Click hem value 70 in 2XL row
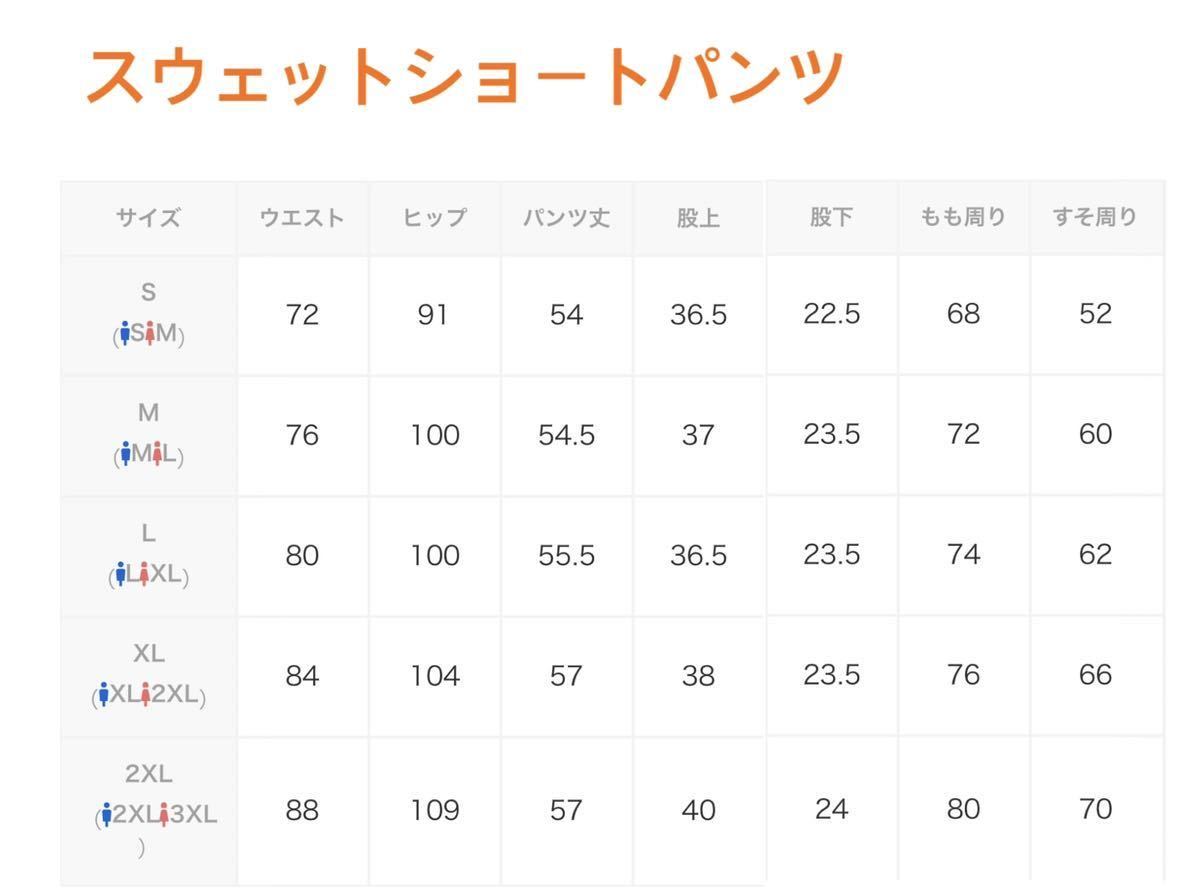 pos(1095,808)
